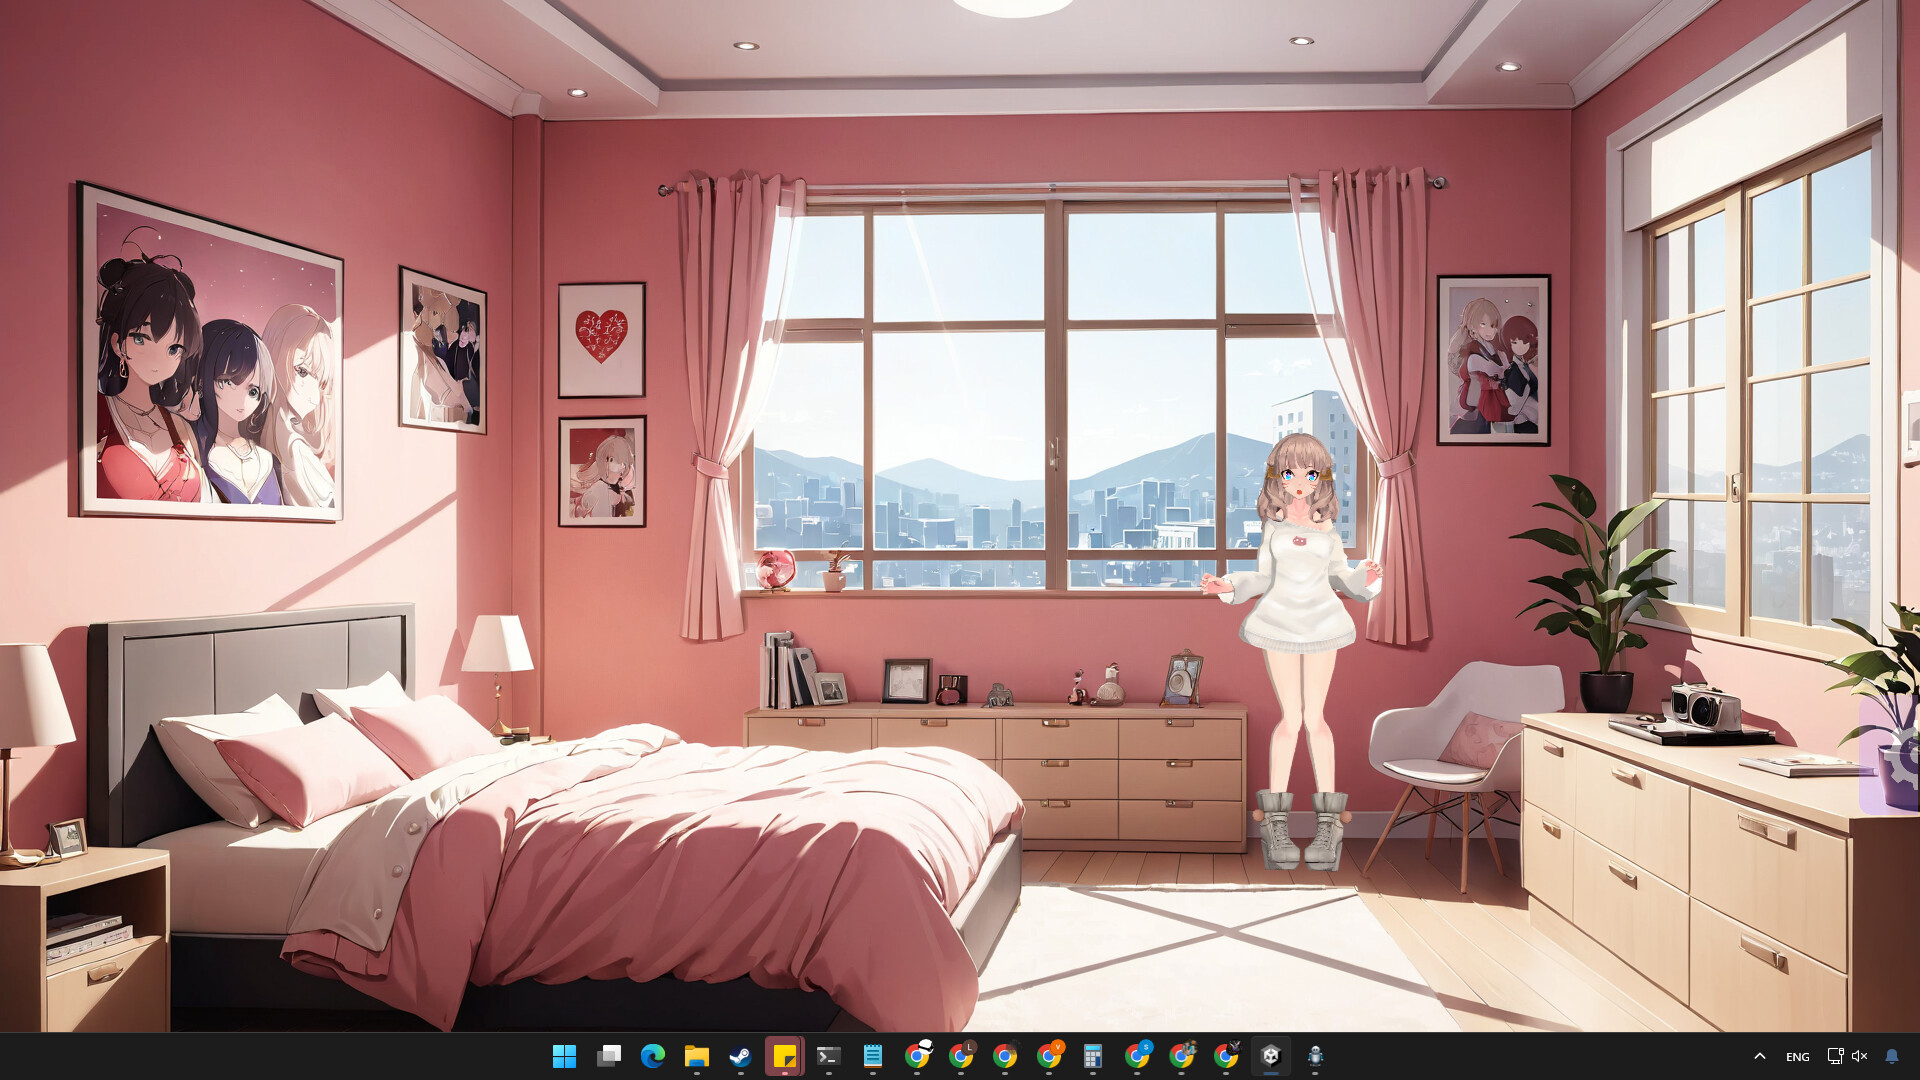This screenshot has width=1920, height=1080.
Task: Open the ENG language switcher
Action: tap(1797, 1056)
